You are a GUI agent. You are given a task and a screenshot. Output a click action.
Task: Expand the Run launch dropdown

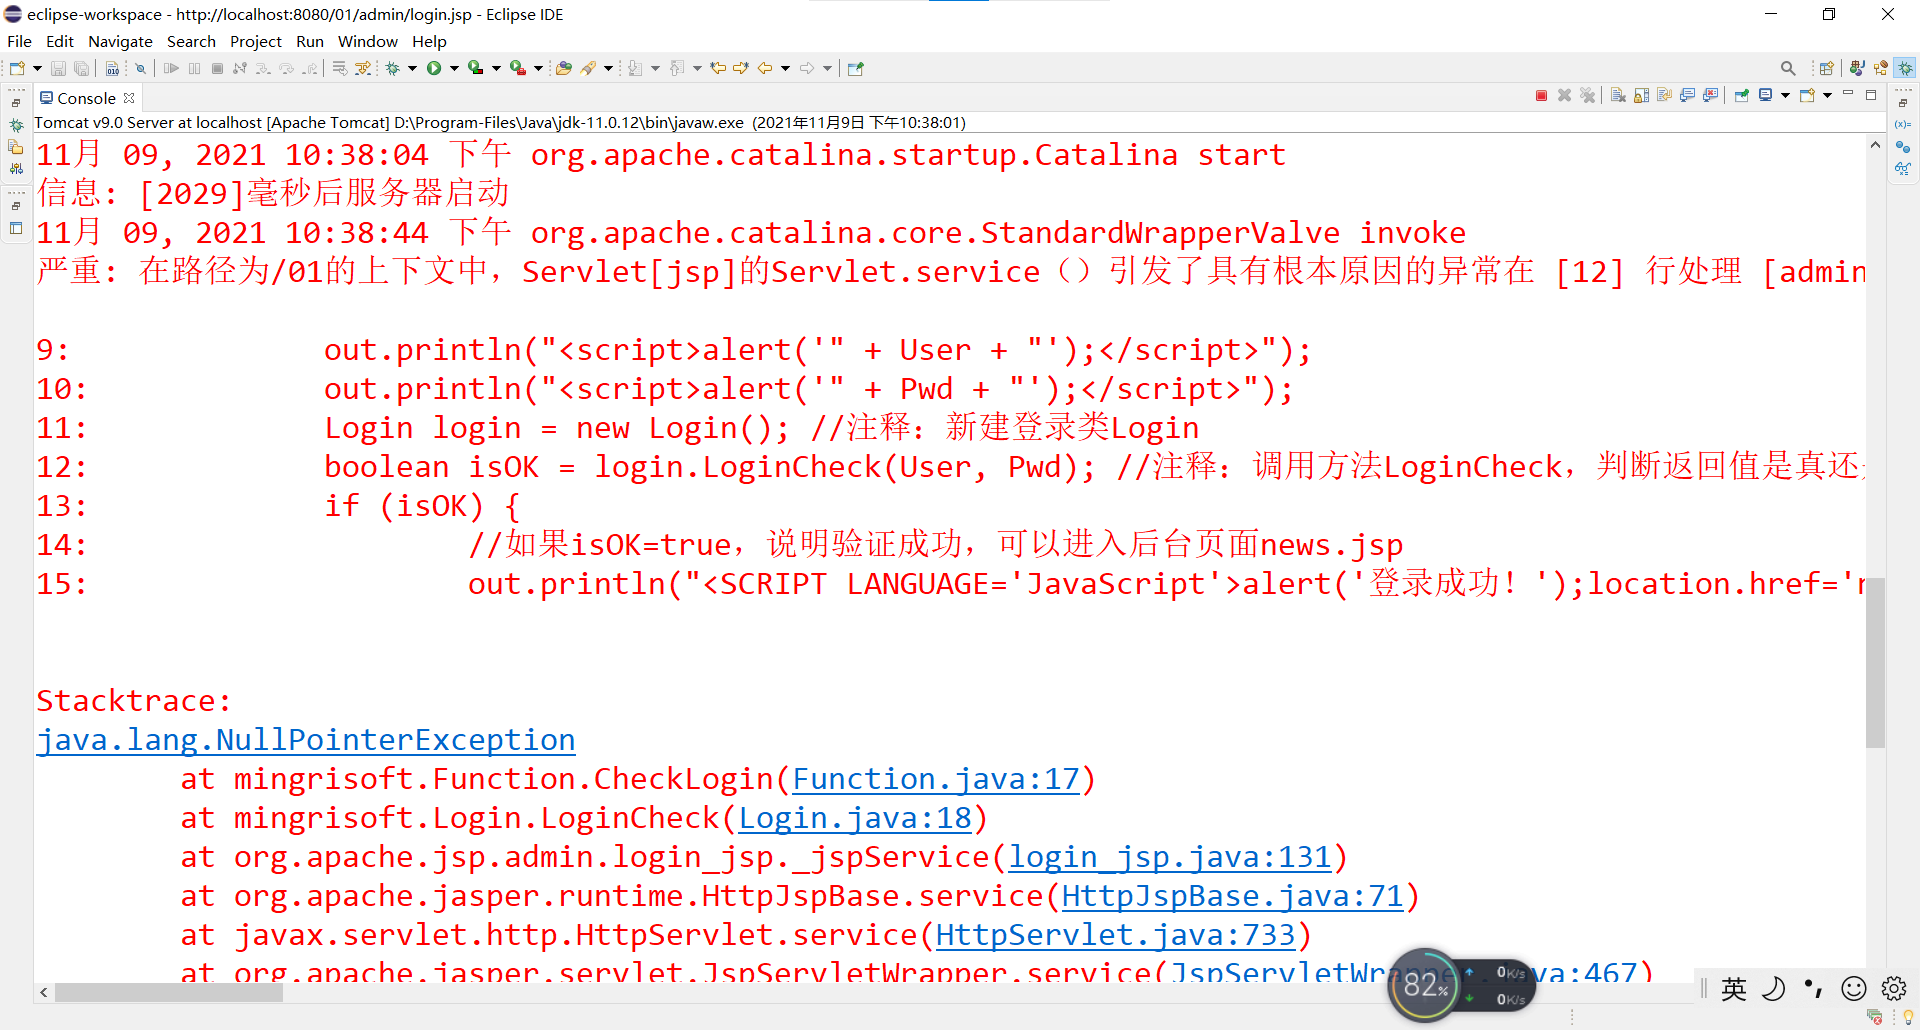454,68
